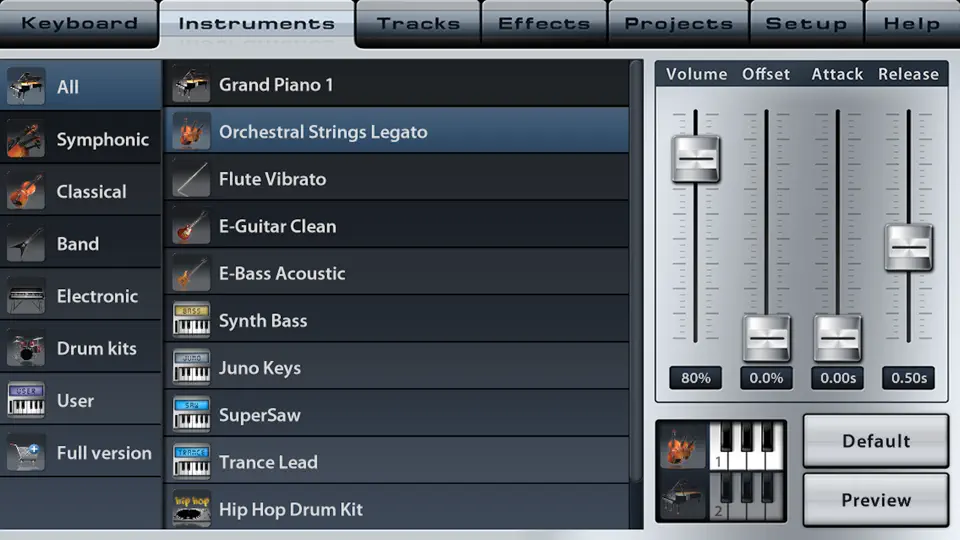Choose the "Classical" category label
Image resolution: width=960 pixels, height=540 pixels.
point(91,192)
